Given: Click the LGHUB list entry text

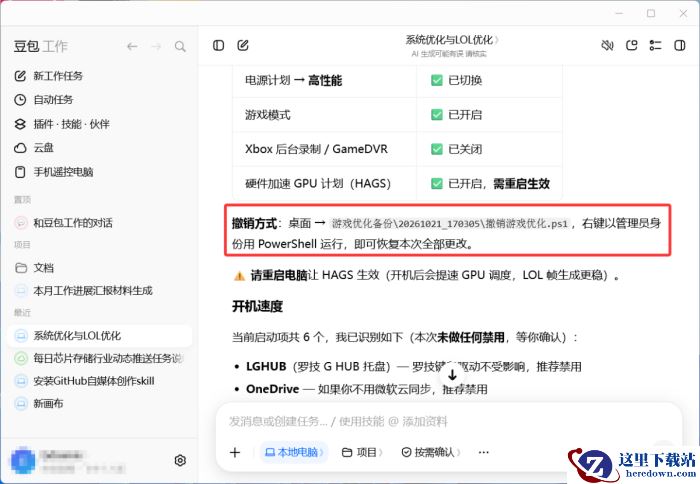Looking at the screenshot, I should 413,367.
